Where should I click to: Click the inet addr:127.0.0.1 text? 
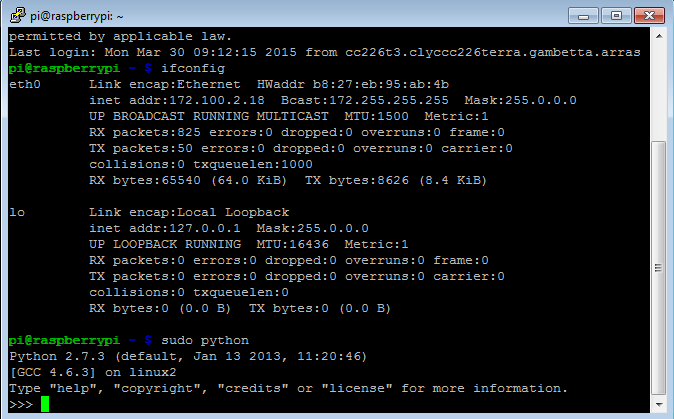click(165, 228)
